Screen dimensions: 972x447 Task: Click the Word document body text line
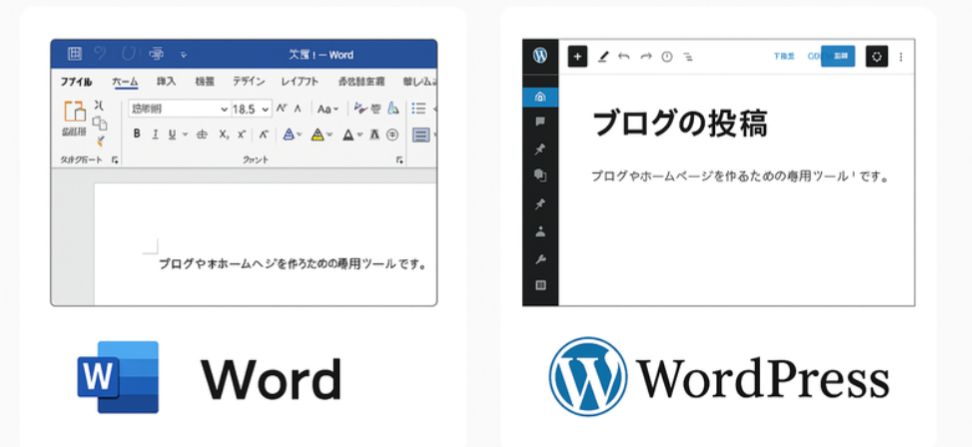293,264
